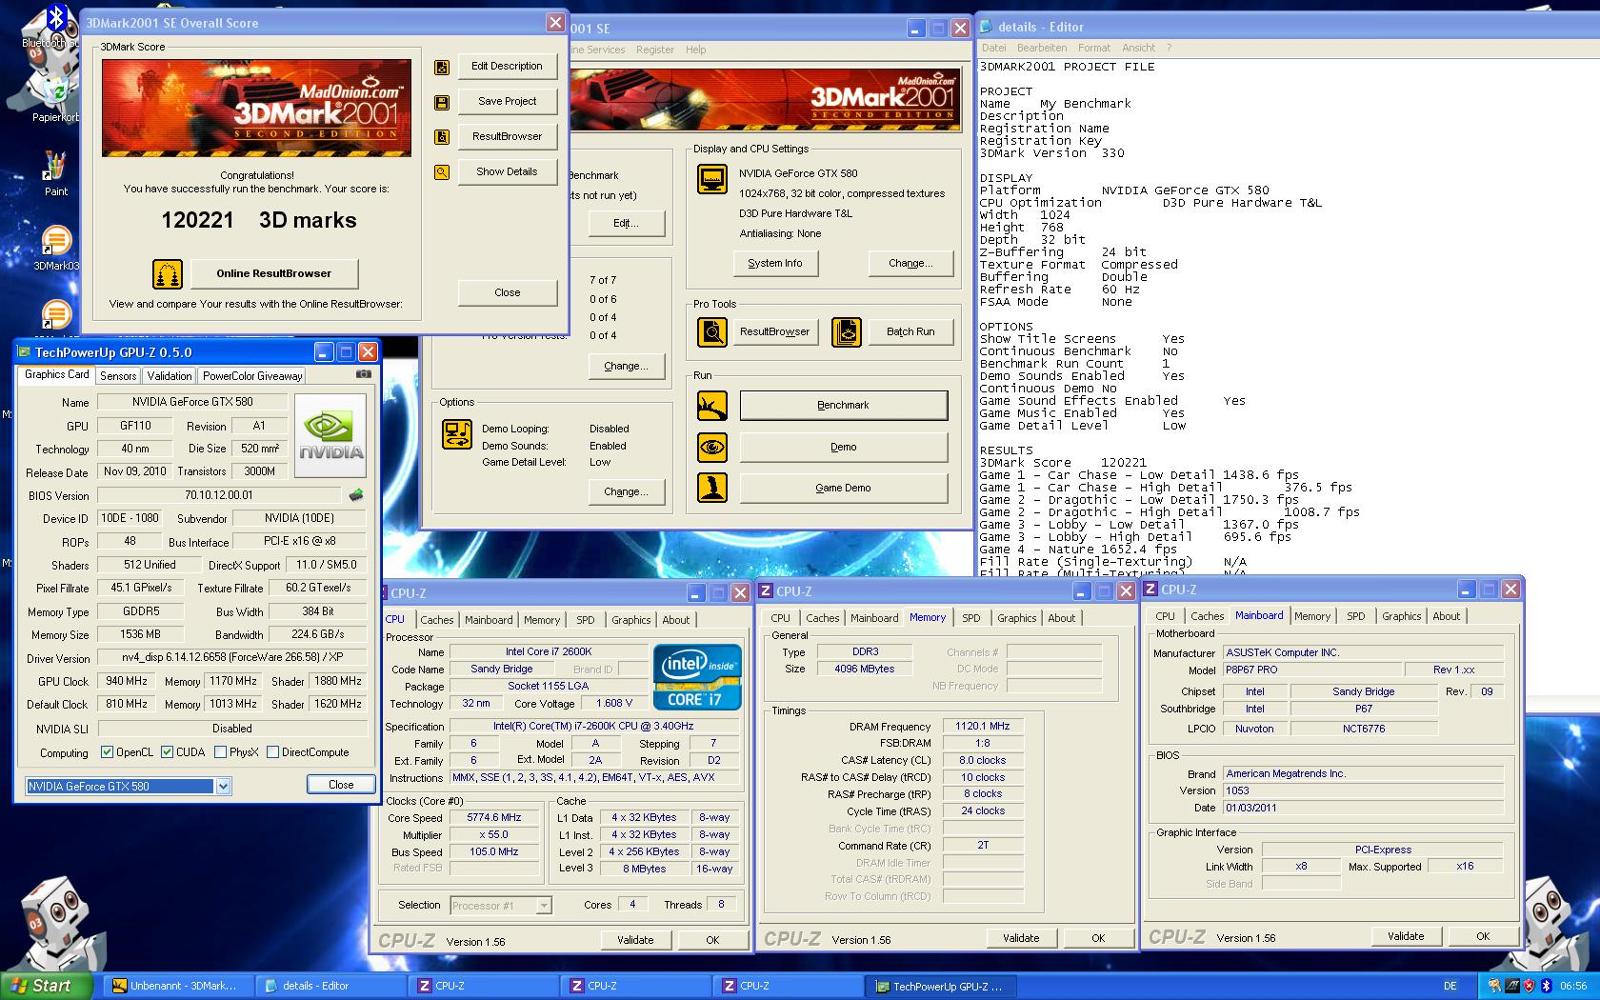Click the NVIDIA logo in GPU-Z

331,436
